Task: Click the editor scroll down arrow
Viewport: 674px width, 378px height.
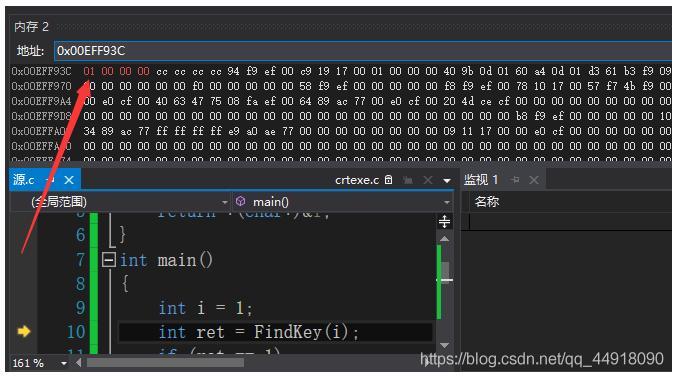Action: point(444,345)
